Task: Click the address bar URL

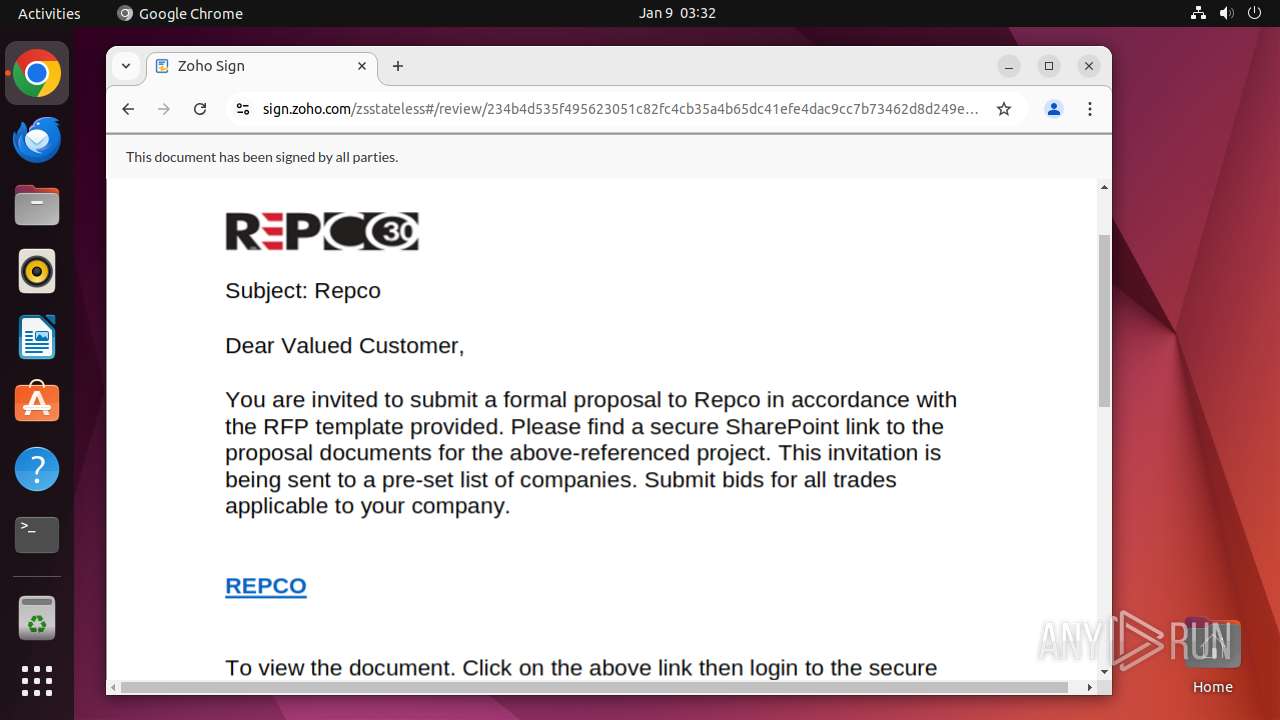Action: 620,109
